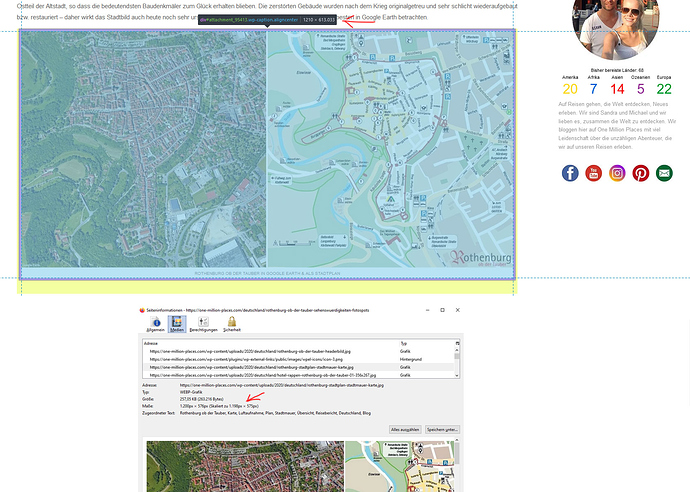The height and width of the screenshot is (492, 690).
Task: Maximize the Seiteninformationen window
Action: pyautogui.click(x=442, y=310)
